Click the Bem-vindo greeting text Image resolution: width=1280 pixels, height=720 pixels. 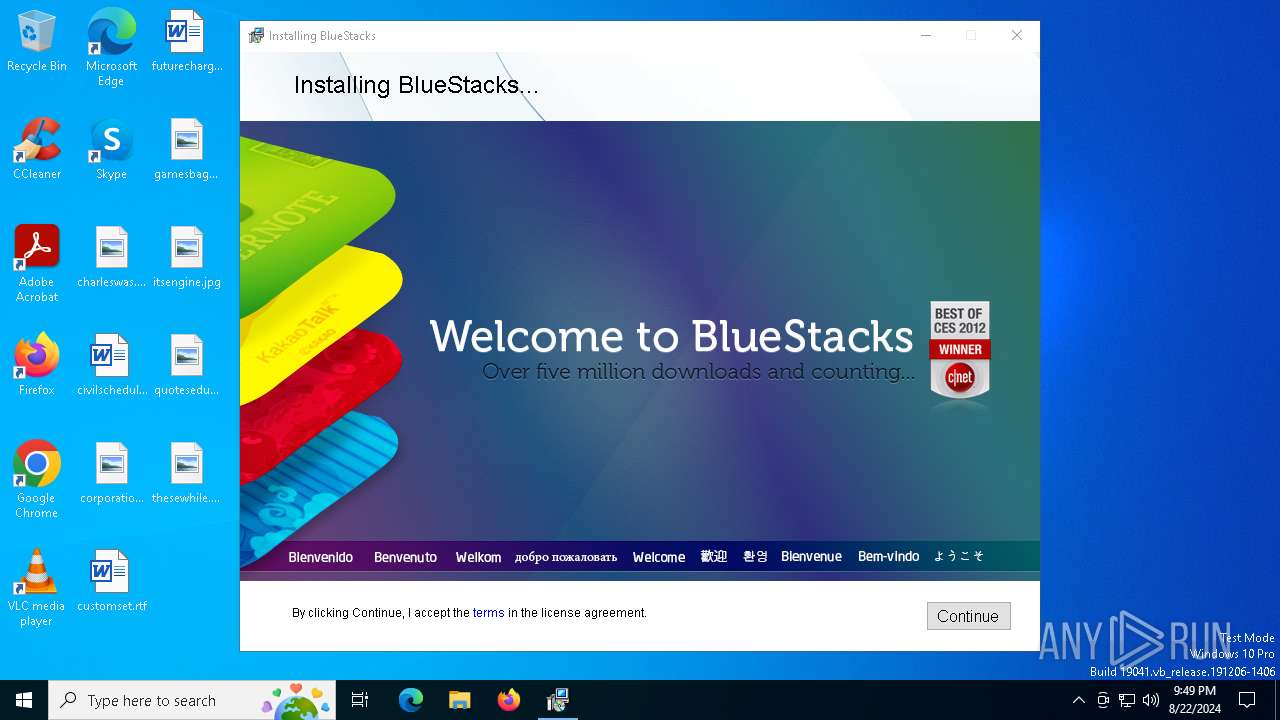coord(888,557)
